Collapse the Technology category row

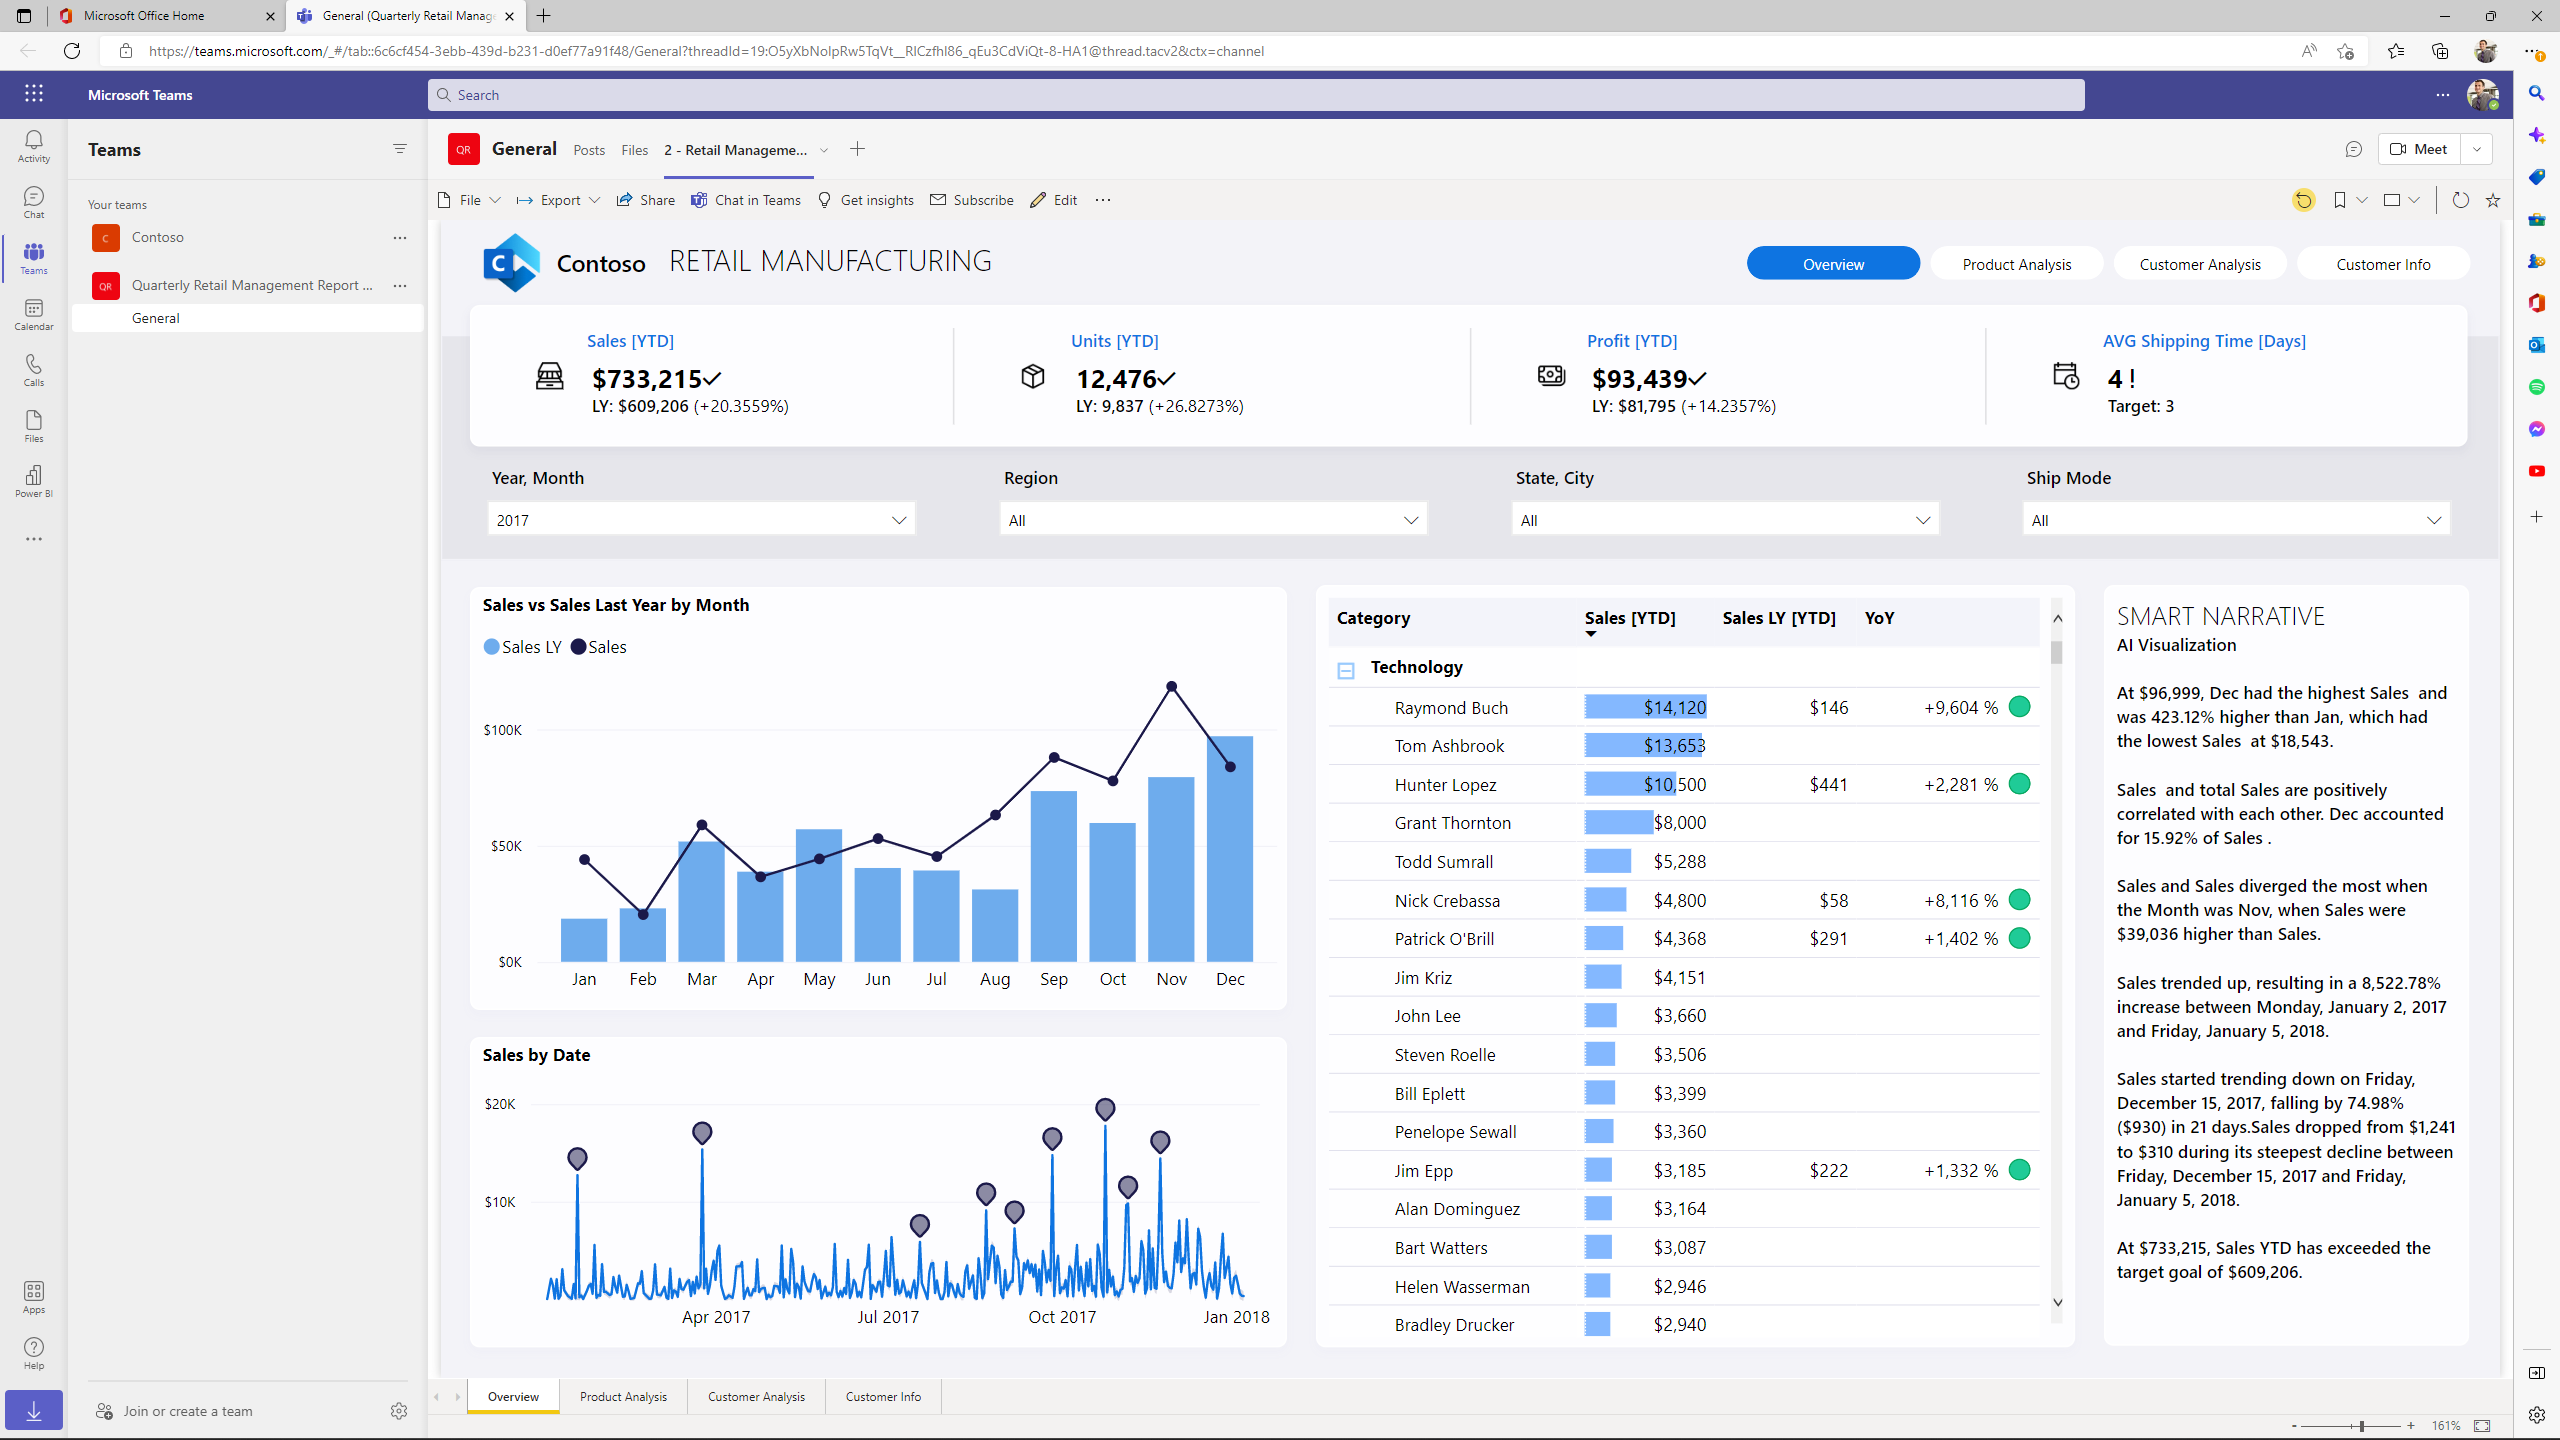click(x=1346, y=671)
